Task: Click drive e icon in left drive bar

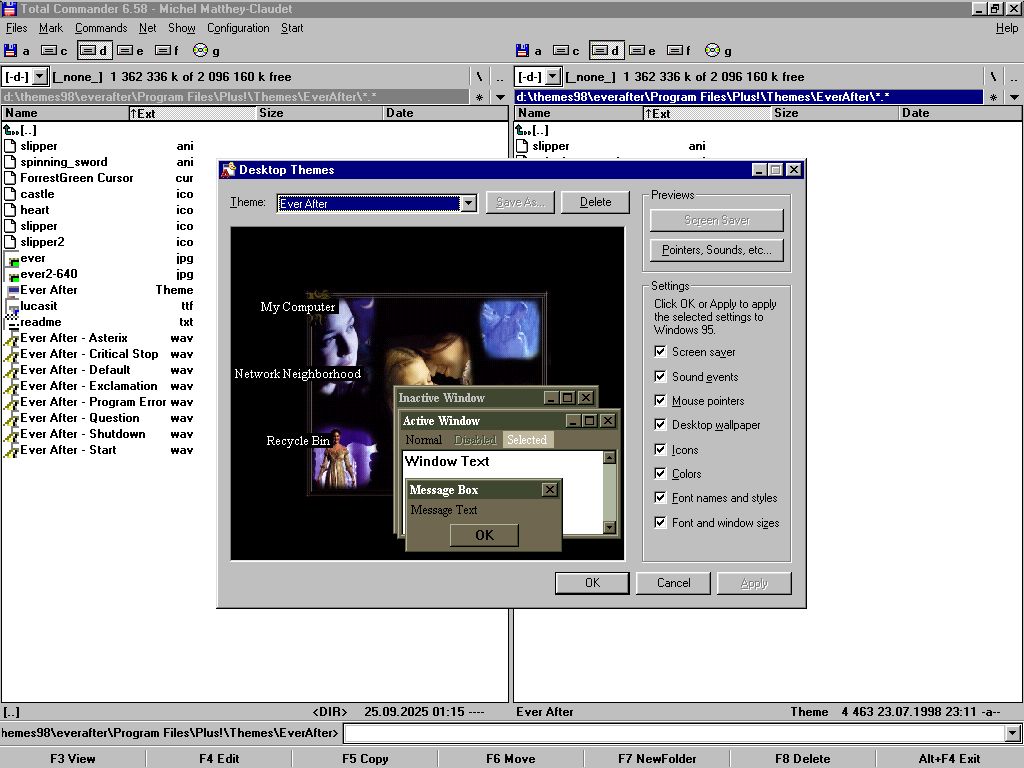Action: tap(125, 51)
